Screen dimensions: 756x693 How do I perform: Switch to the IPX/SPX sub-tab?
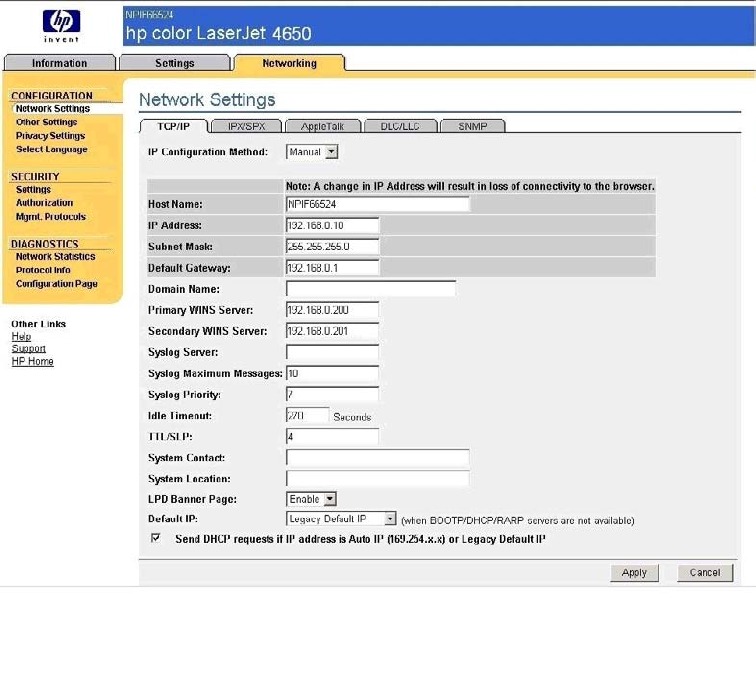point(246,126)
